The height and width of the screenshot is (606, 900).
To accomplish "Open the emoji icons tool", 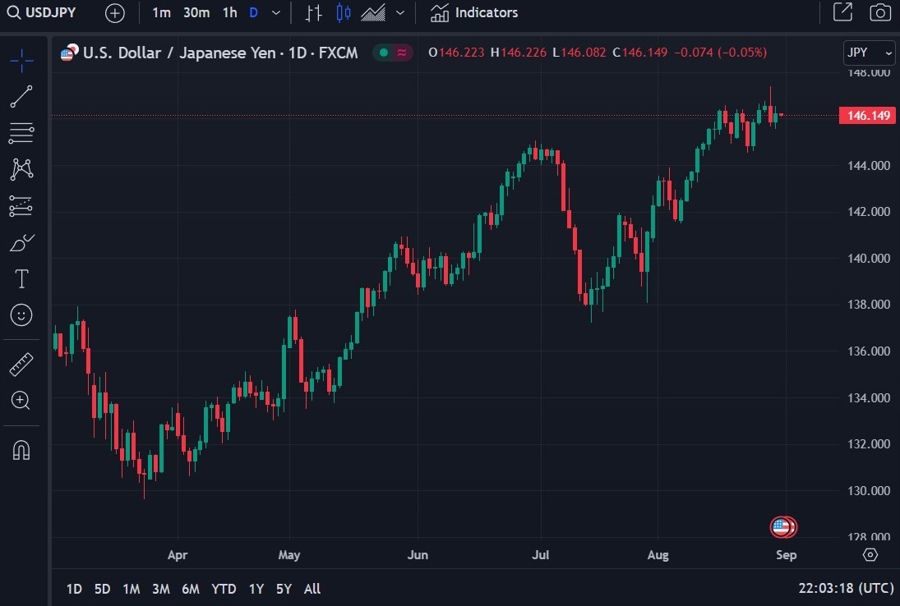I will 21,315.
